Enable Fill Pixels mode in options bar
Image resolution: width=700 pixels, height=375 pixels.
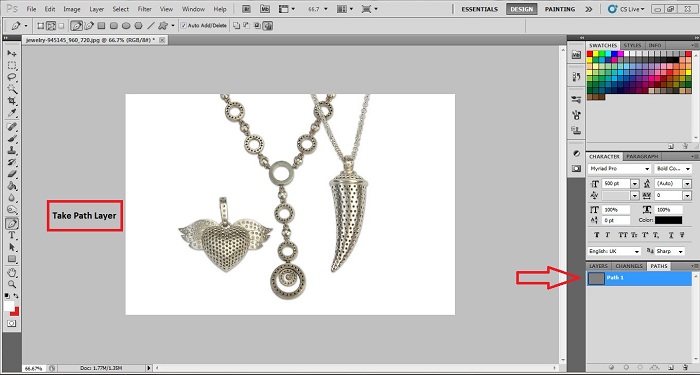[61, 26]
